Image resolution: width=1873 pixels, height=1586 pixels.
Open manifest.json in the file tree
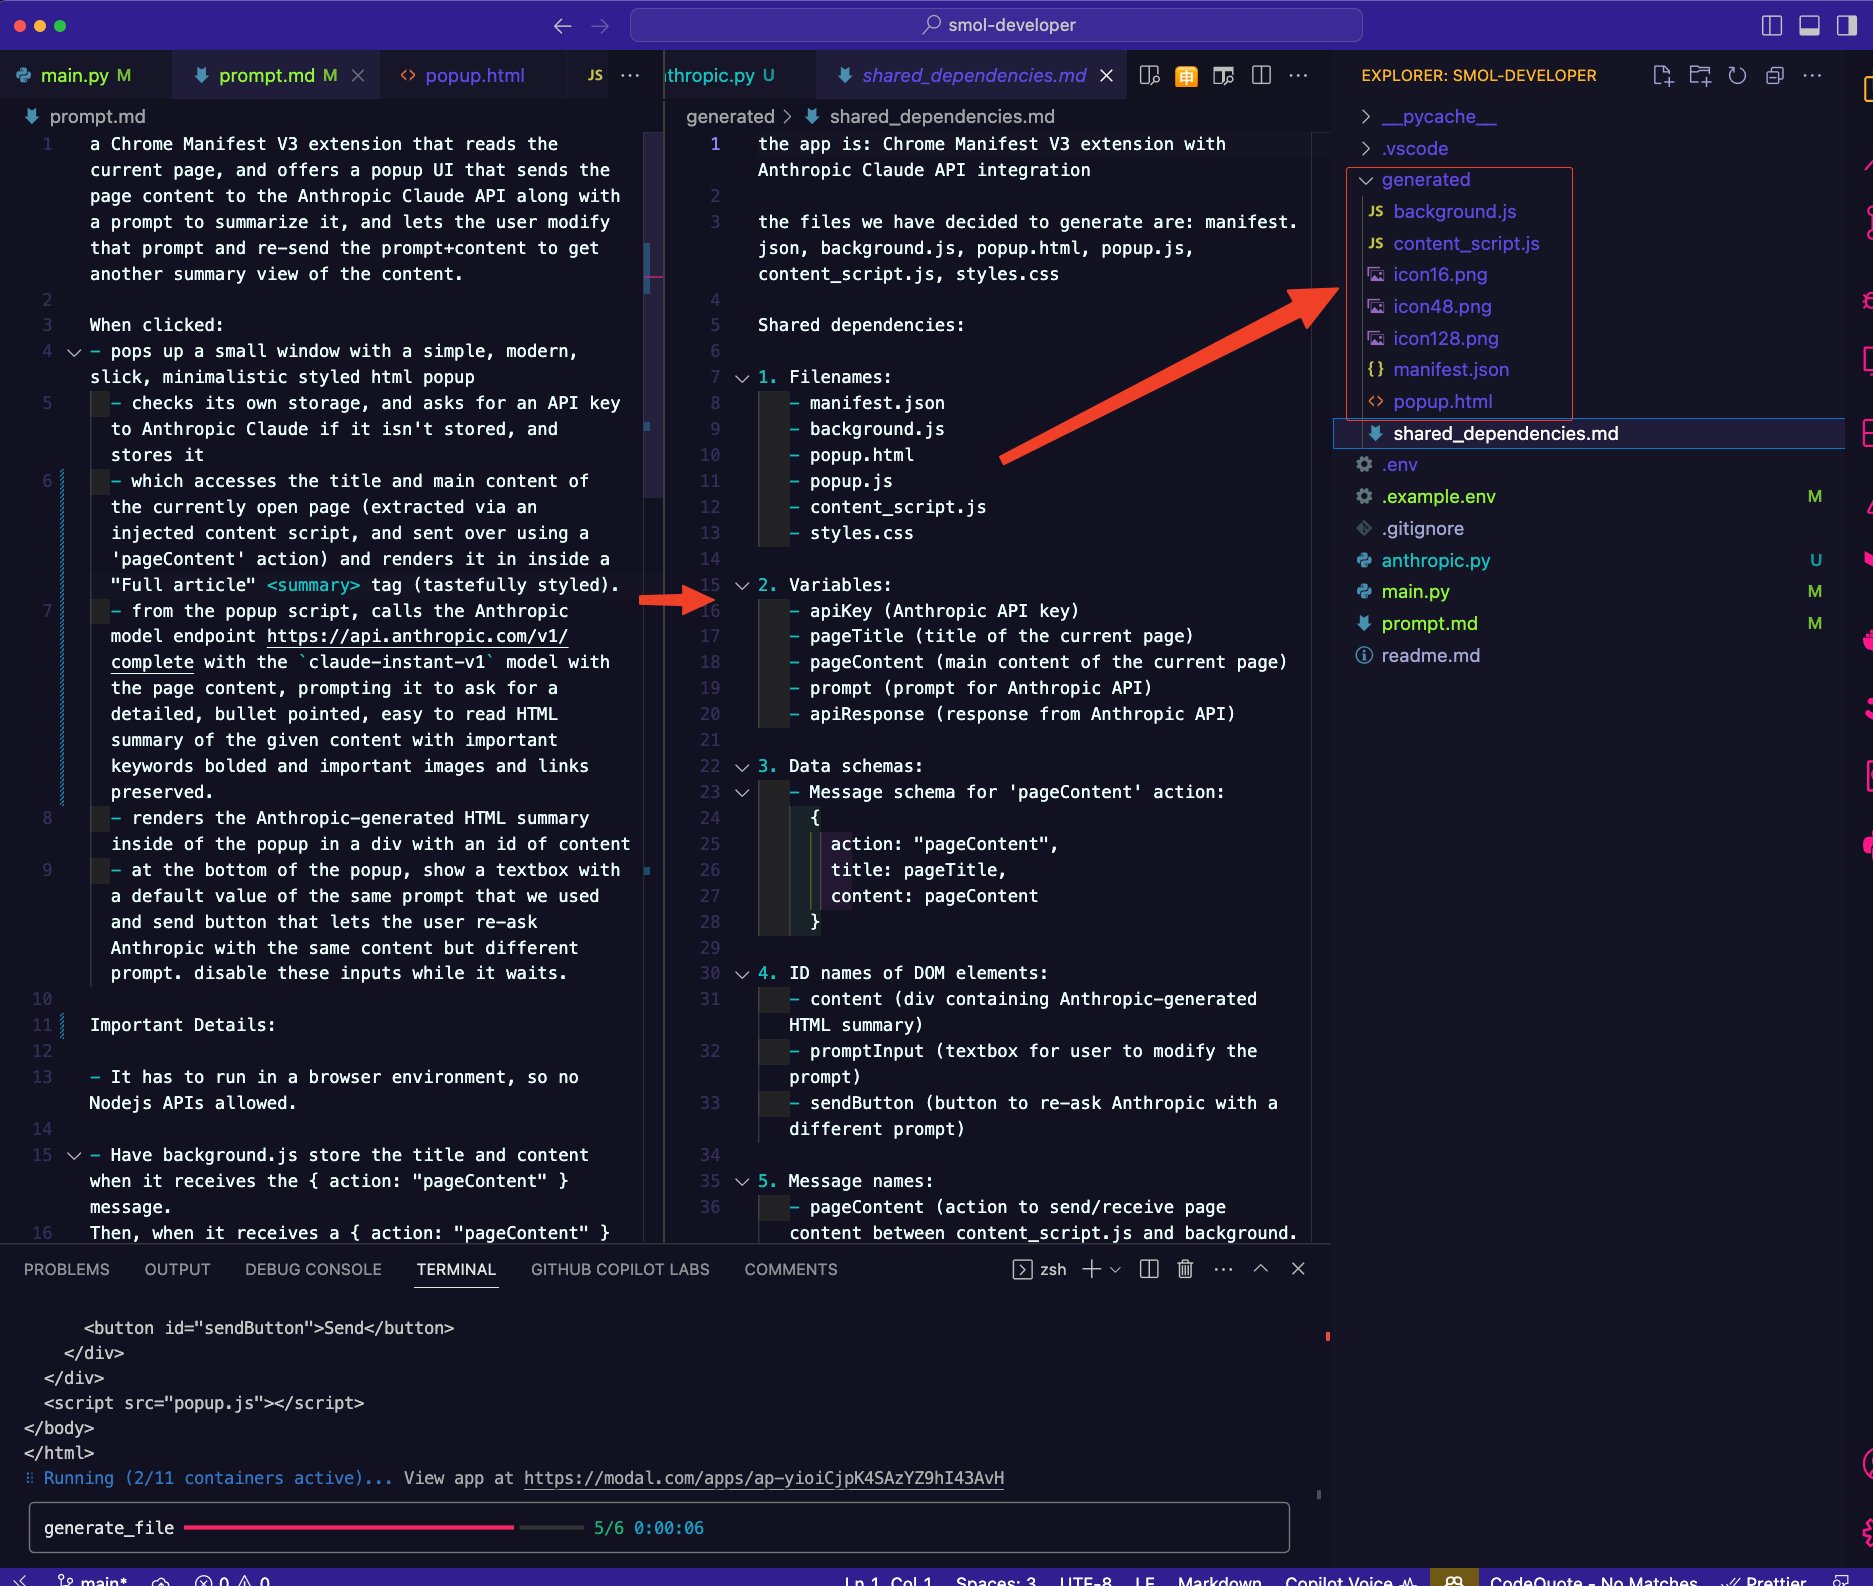1451,370
